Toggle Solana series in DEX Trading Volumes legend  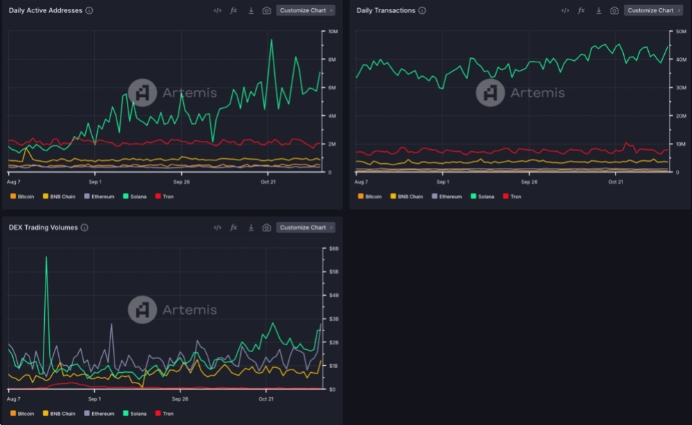click(135, 414)
